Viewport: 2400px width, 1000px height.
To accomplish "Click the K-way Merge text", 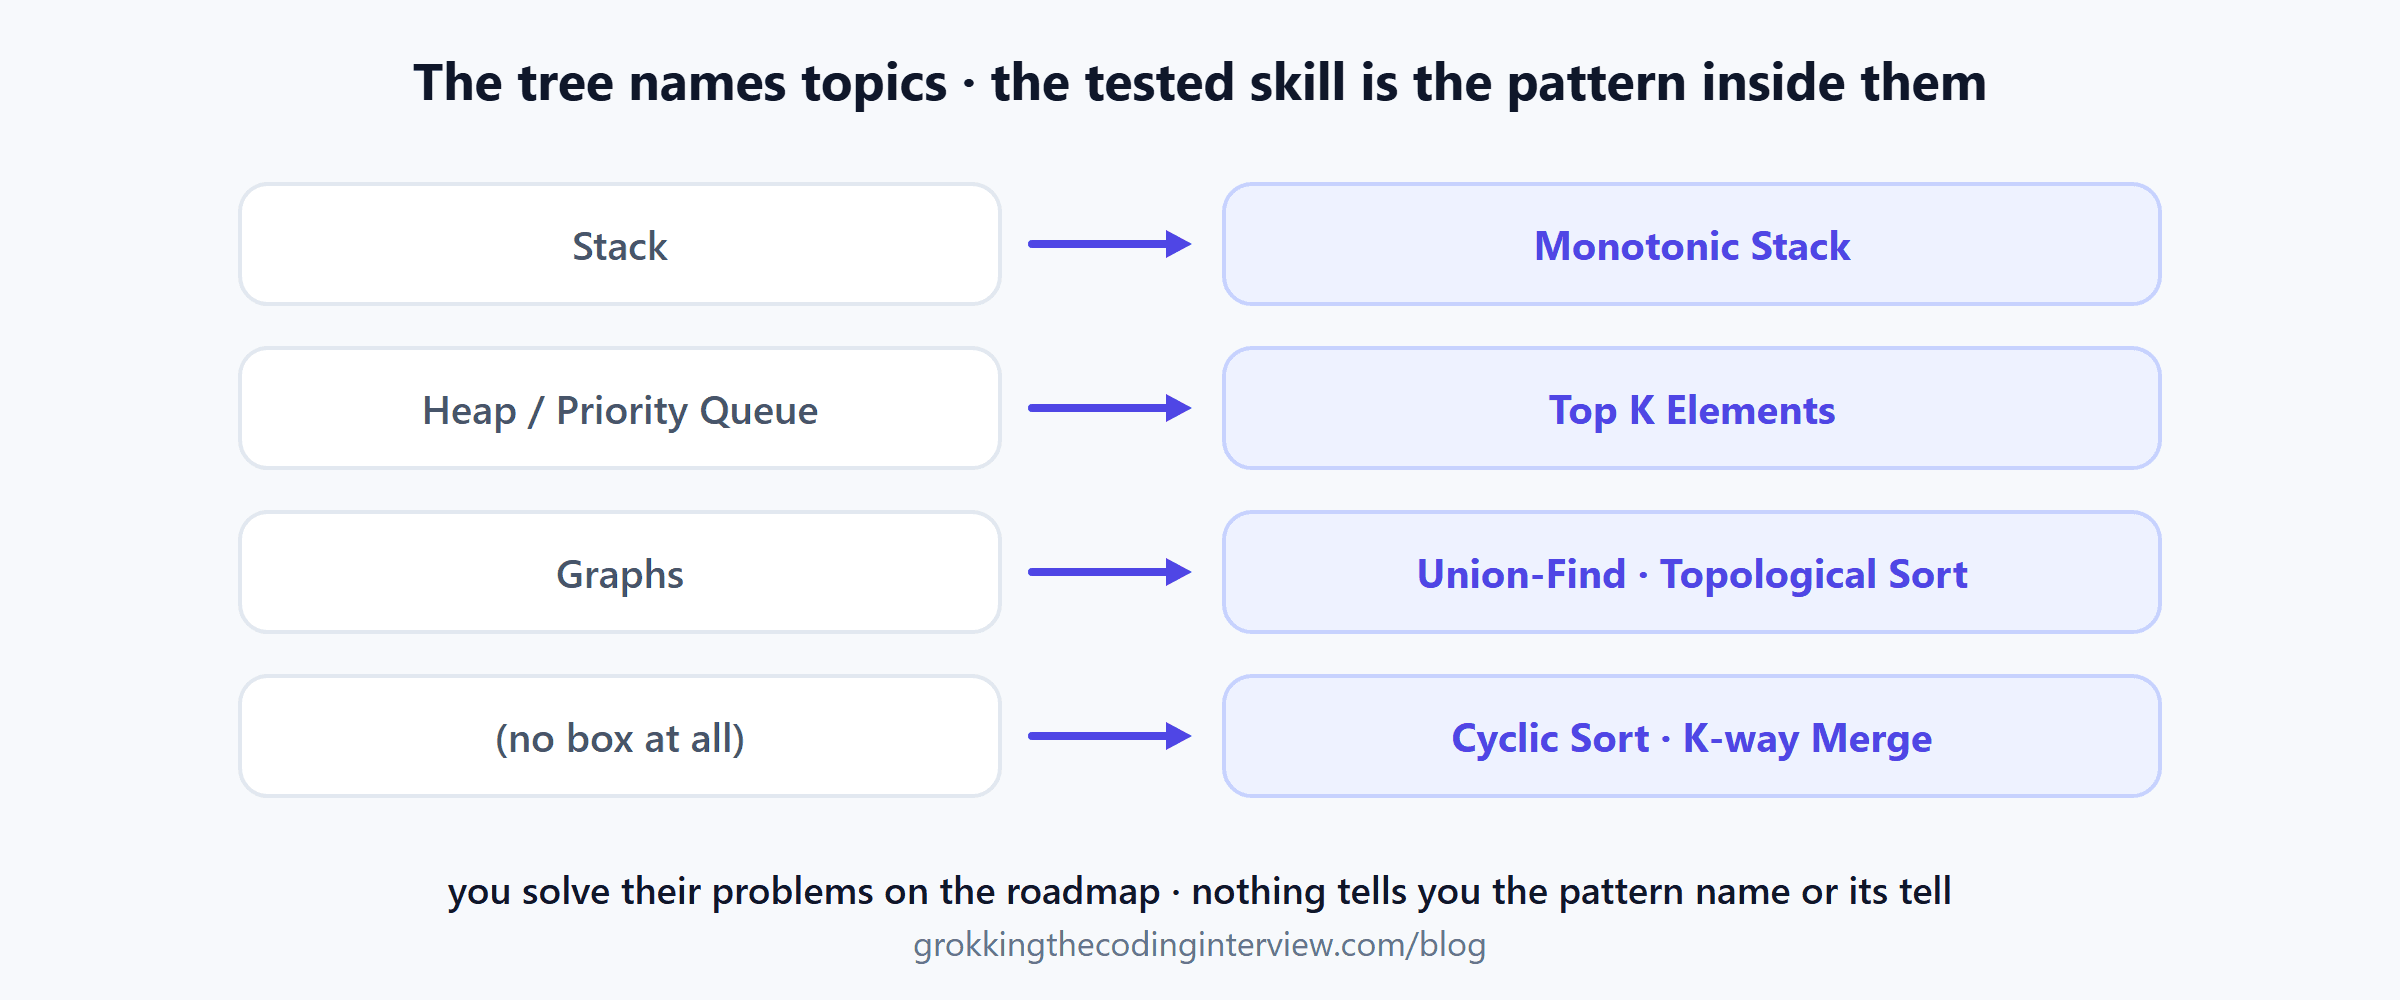I will [1807, 739].
